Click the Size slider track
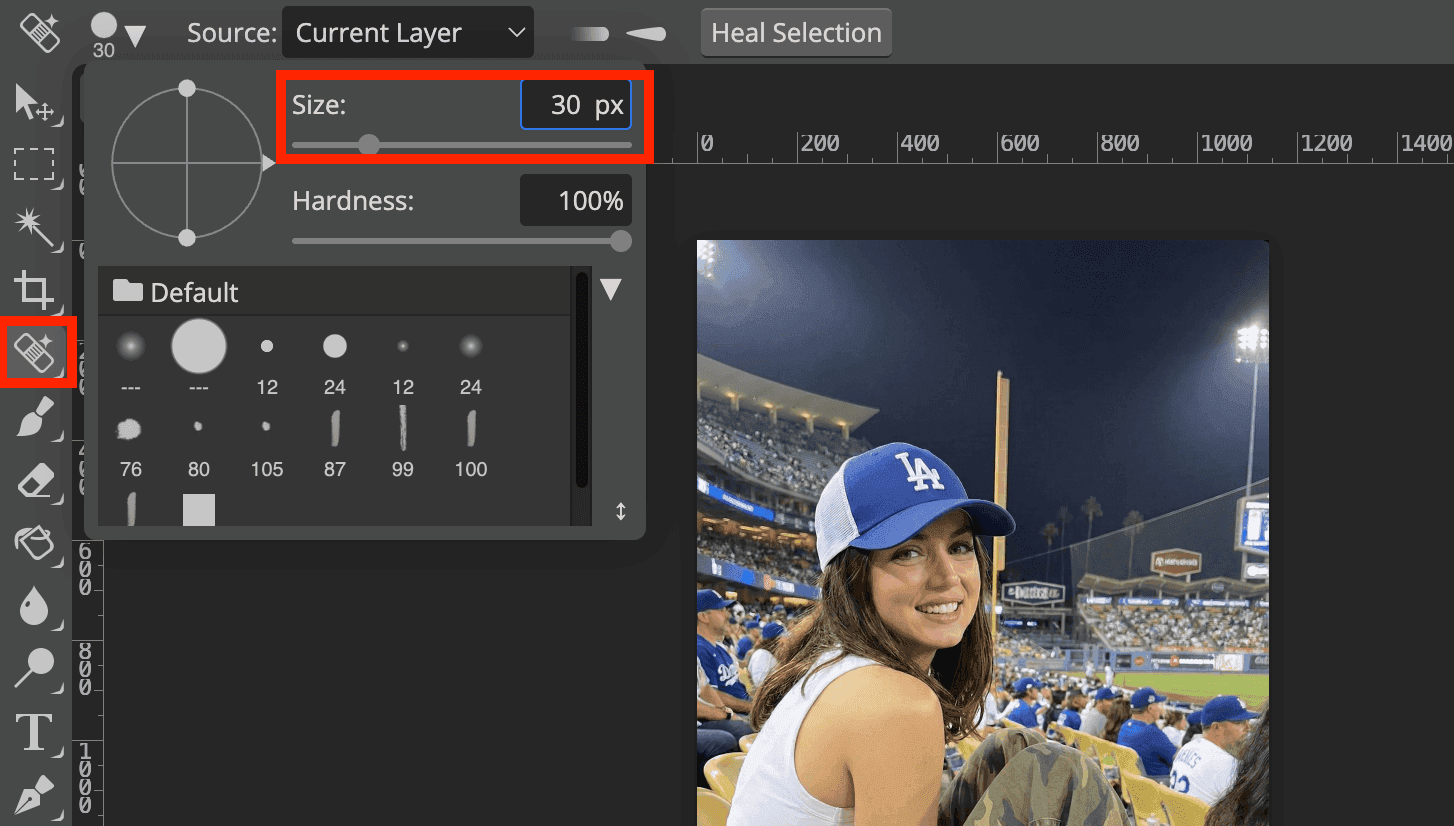Image resolution: width=1454 pixels, height=826 pixels. (x=462, y=145)
